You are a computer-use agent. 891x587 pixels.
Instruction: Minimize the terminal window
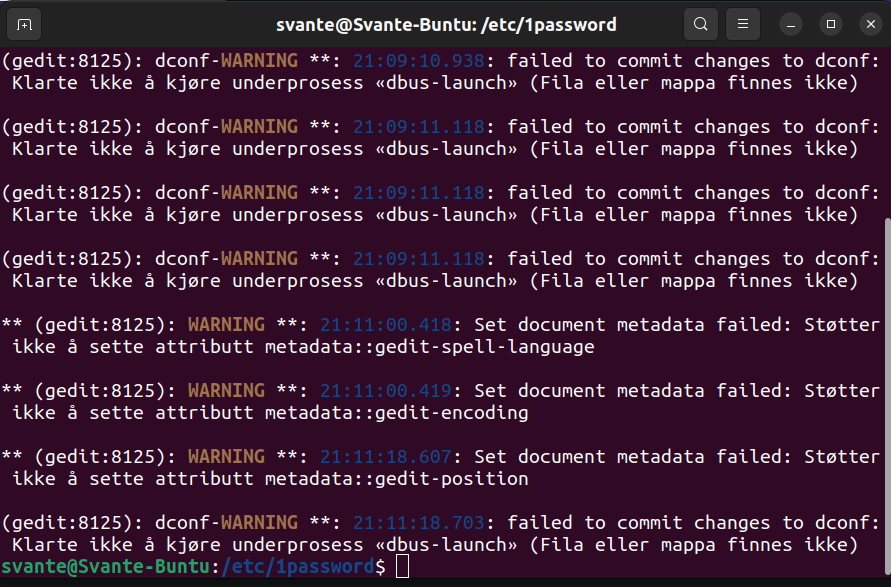click(x=792, y=24)
